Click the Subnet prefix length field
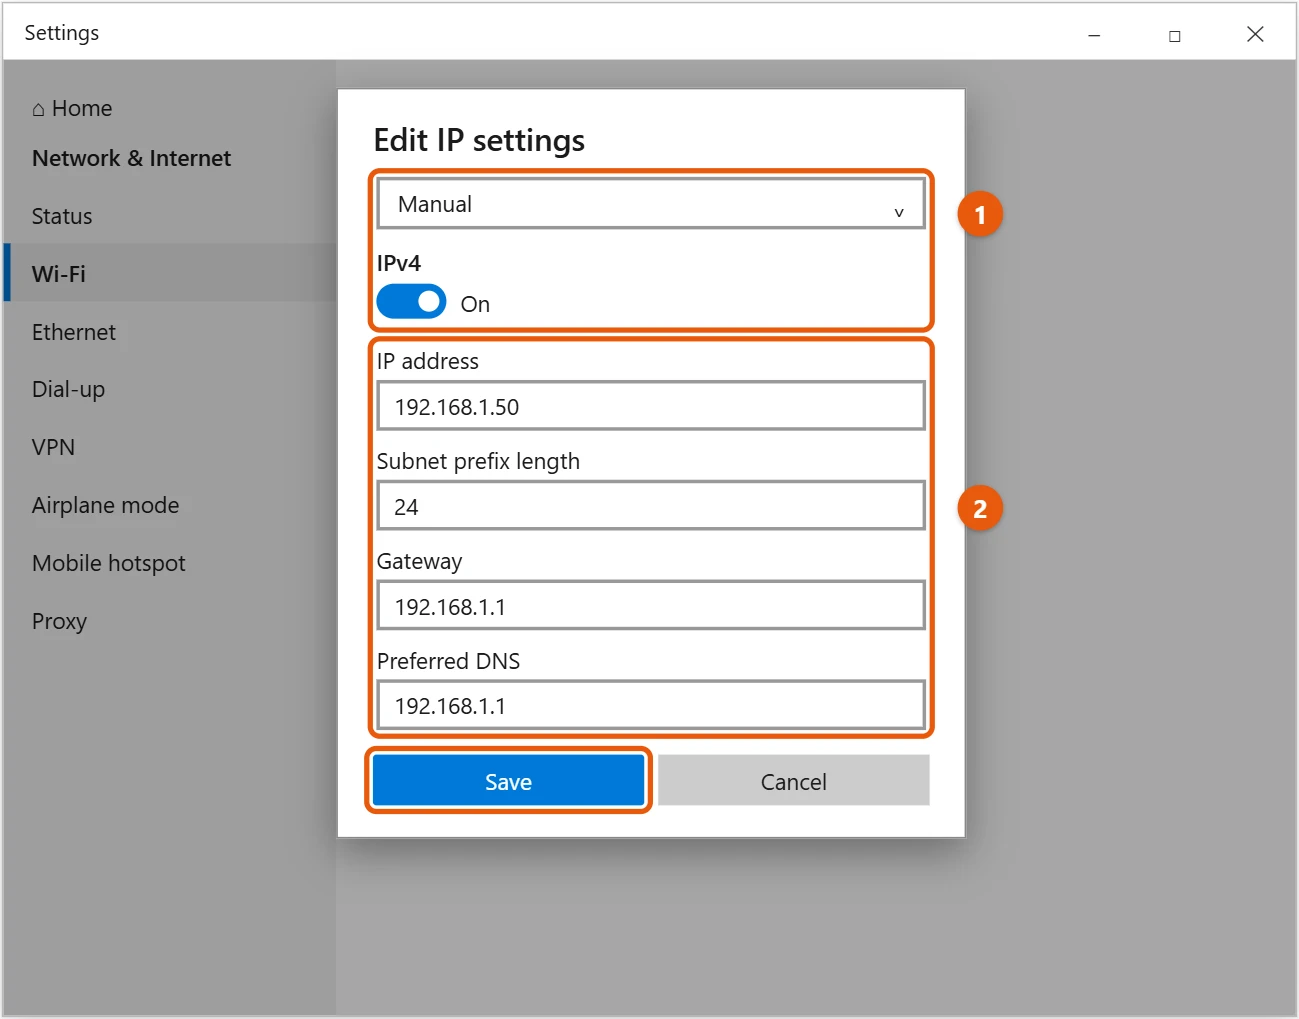 tap(651, 506)
